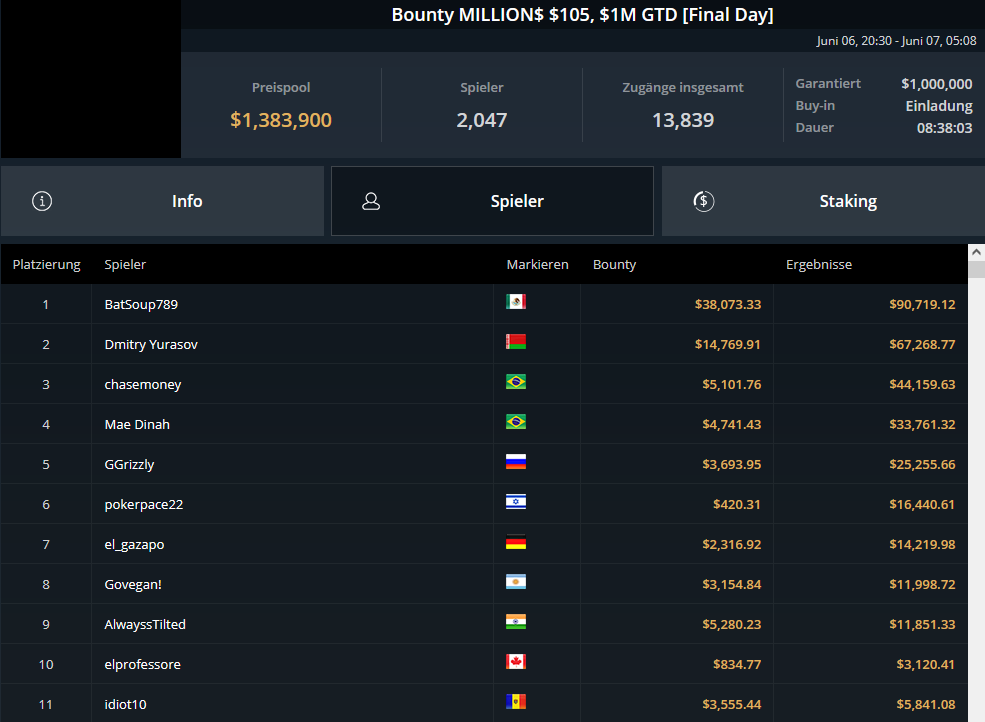Click the India flag for AlwayssTilted
The width and height of the screenshot is (985, 722).
tap(516, 621)
